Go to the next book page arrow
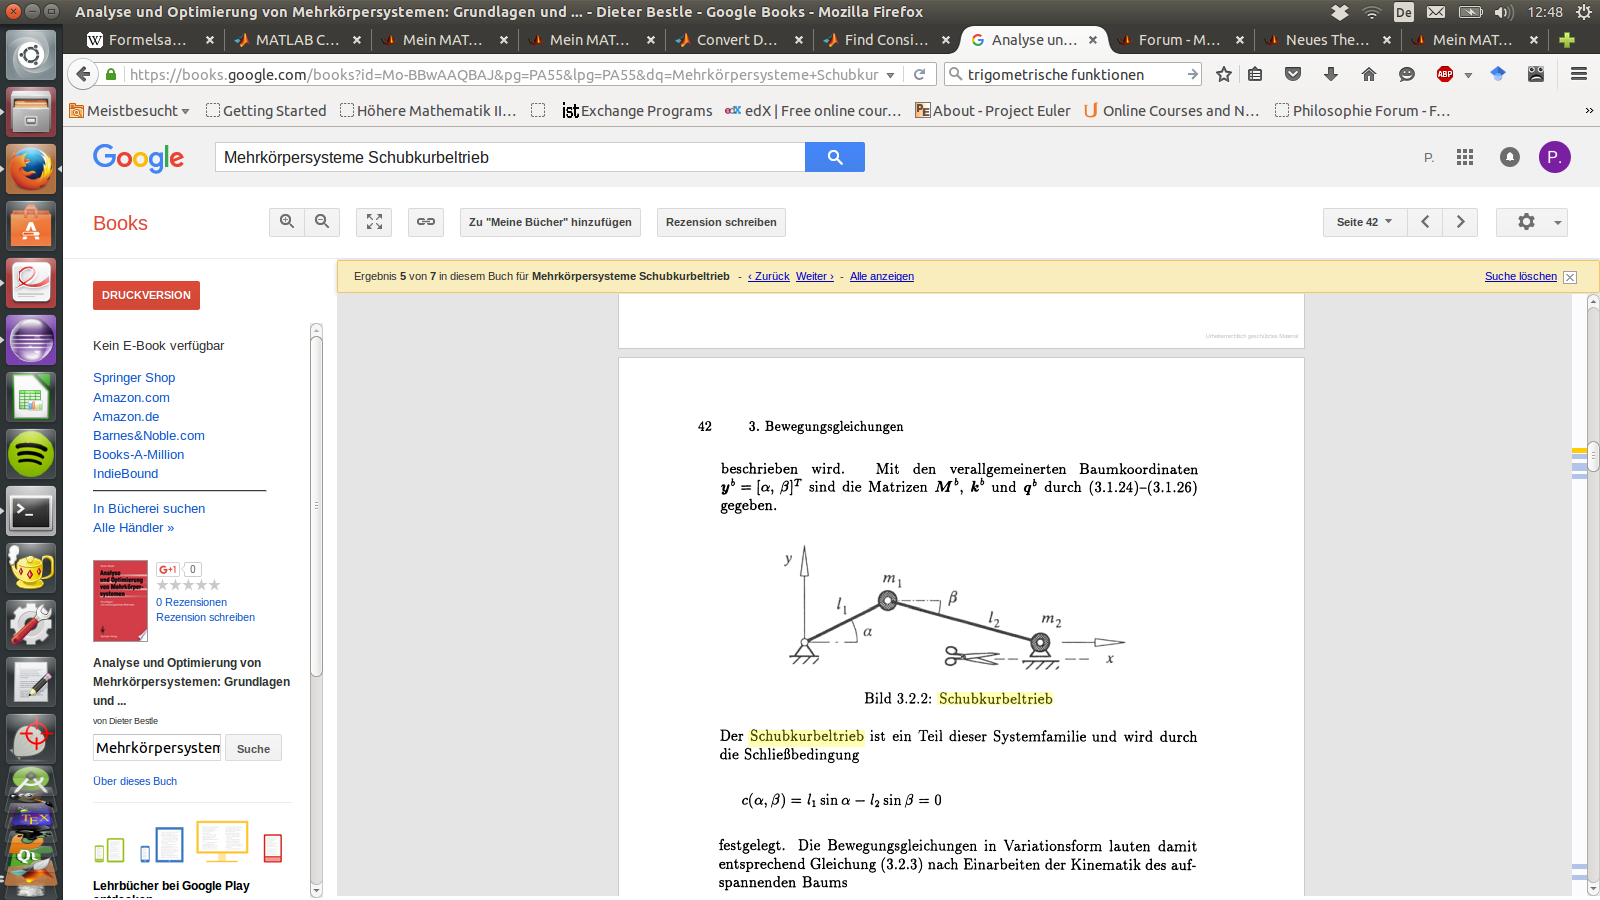Image resolution: width=1600 pixels, height=900 pixels. [1460, 222]
